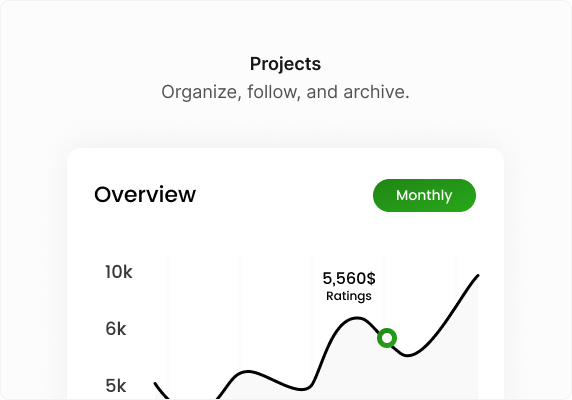The width and height of the screenshot is (572, 400).
Task: Click the Overview card heading
Action: tap(145, 195)
